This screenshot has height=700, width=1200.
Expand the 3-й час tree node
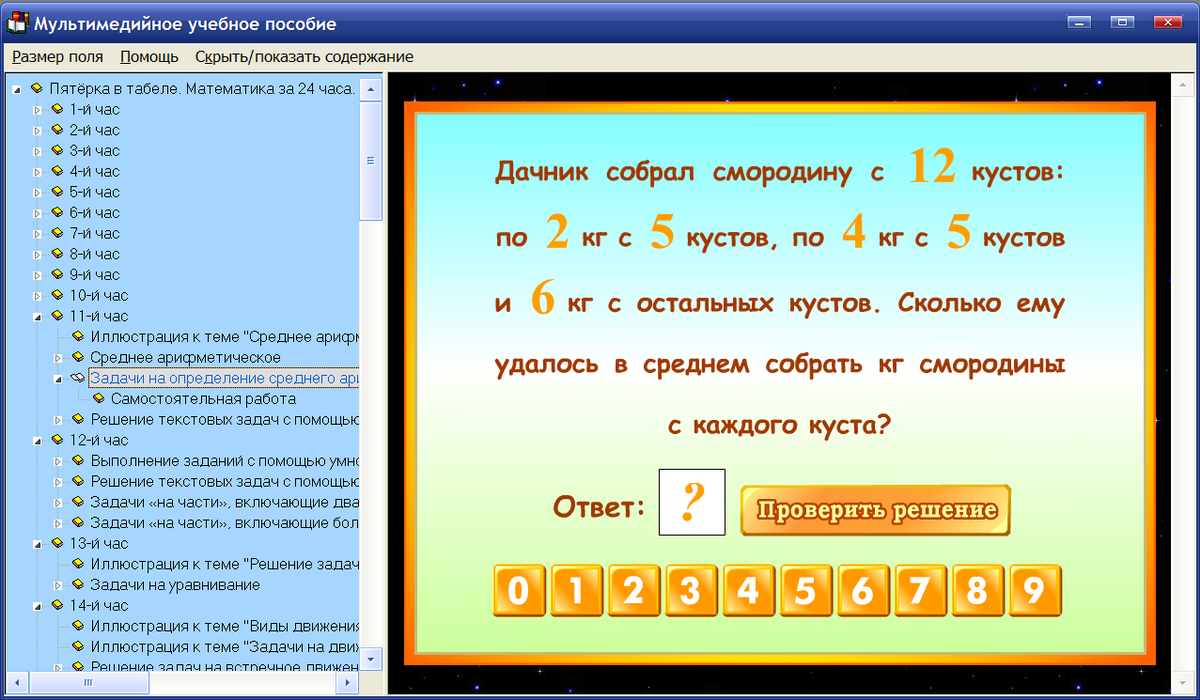[38, 150]
